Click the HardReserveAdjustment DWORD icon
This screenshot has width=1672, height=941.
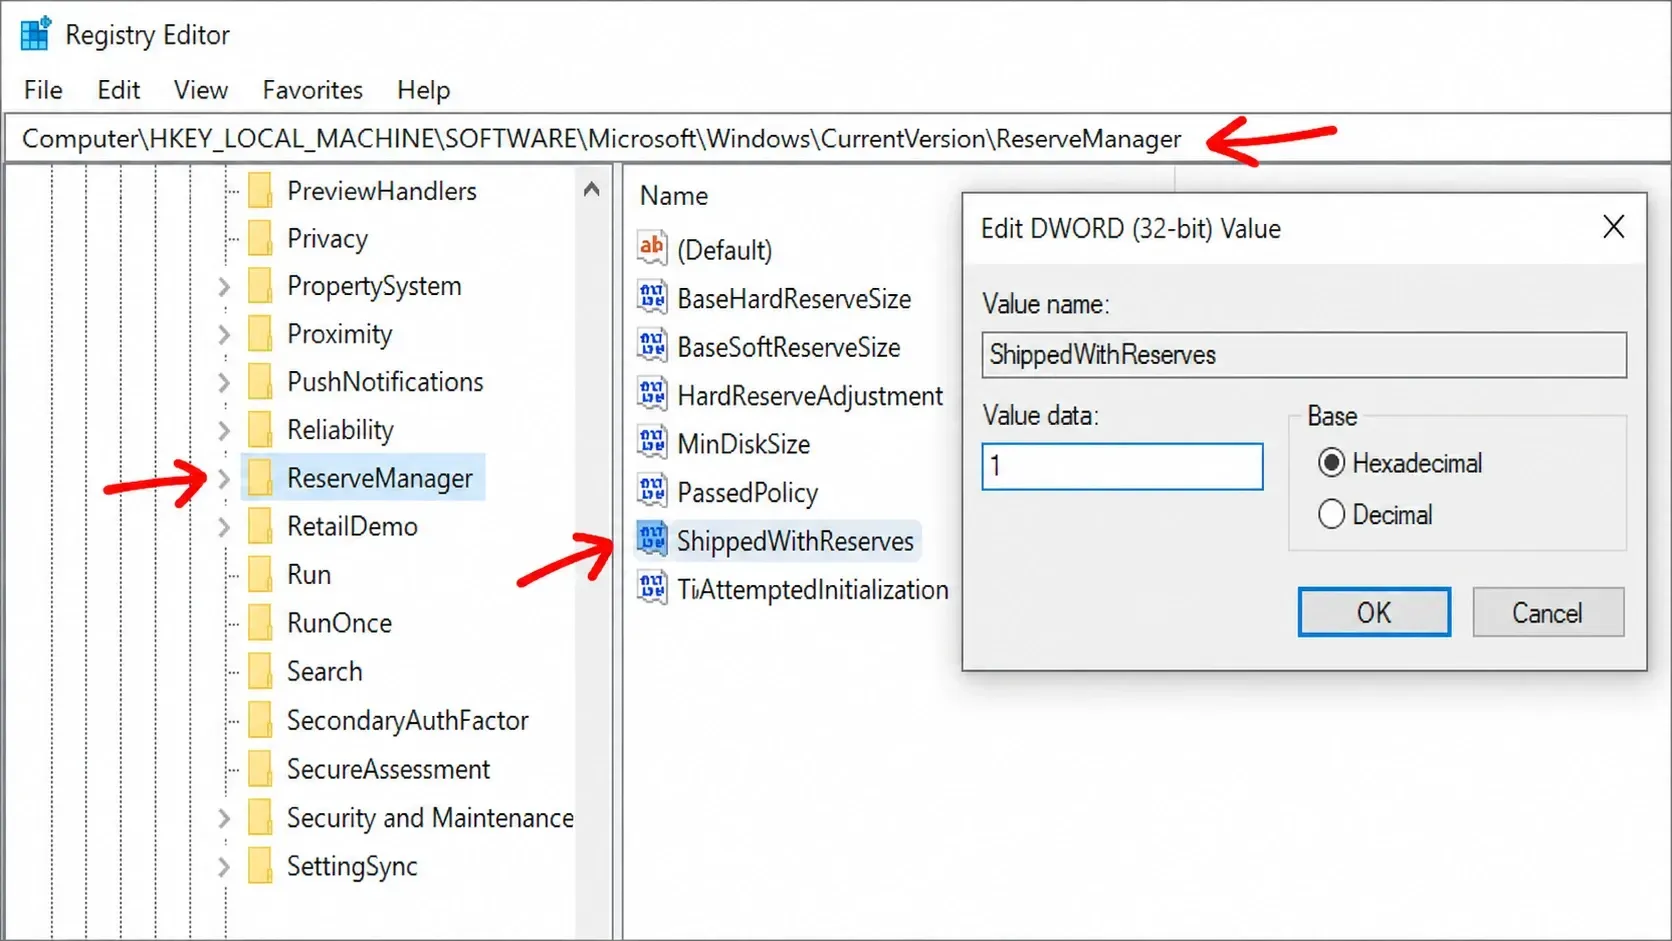point(652,394)
